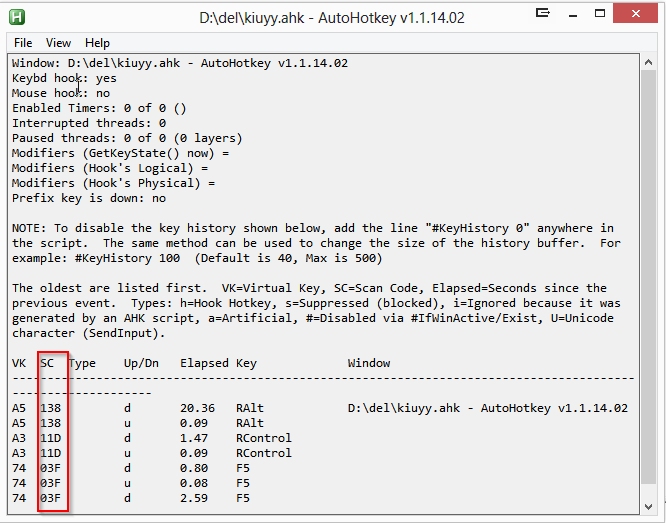Image resolution: width=666 pixels, height=523 pixels.
Task: Click the elapsed value 2.59
Action: (194, 498)
